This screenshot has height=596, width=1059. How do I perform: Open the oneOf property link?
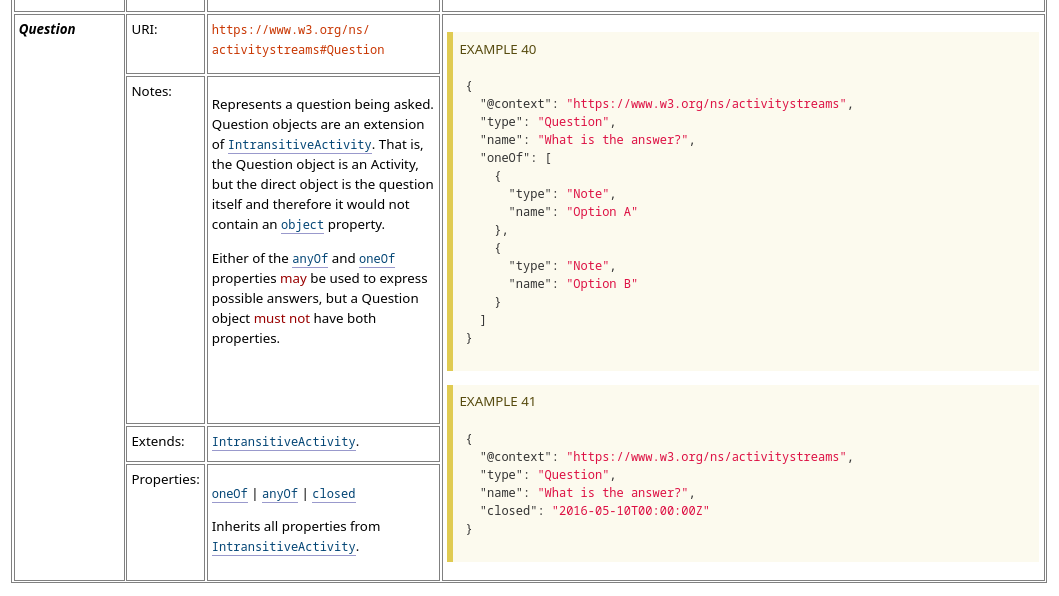pos(230,494)
